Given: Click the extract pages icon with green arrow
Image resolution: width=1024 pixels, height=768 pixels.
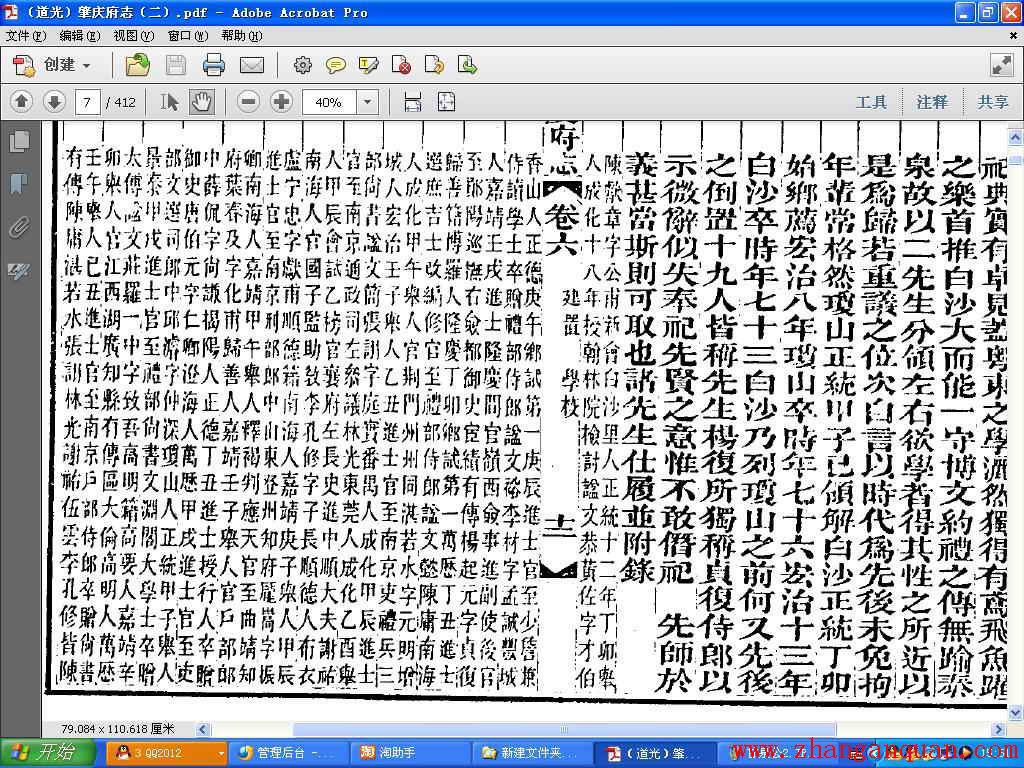Looking at the screenshot, I should click(x=468, y=65).
